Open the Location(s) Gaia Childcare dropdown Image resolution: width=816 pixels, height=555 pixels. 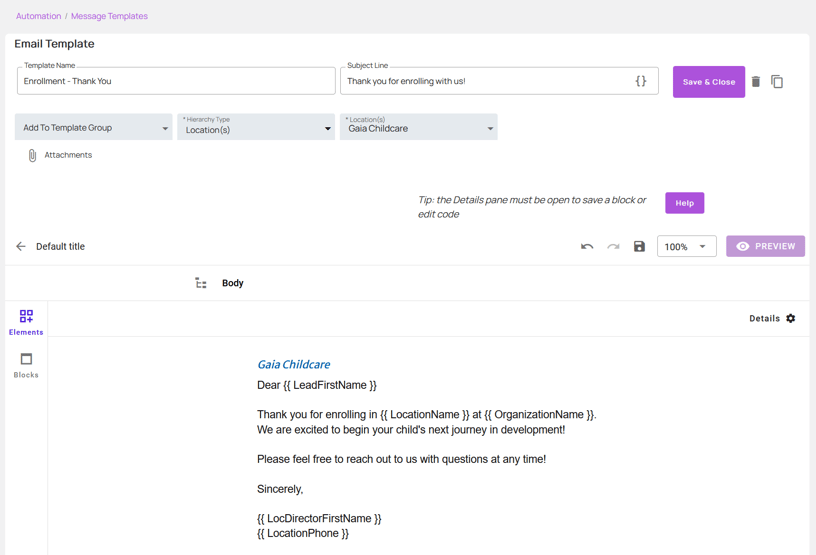(x=418, y=128)
